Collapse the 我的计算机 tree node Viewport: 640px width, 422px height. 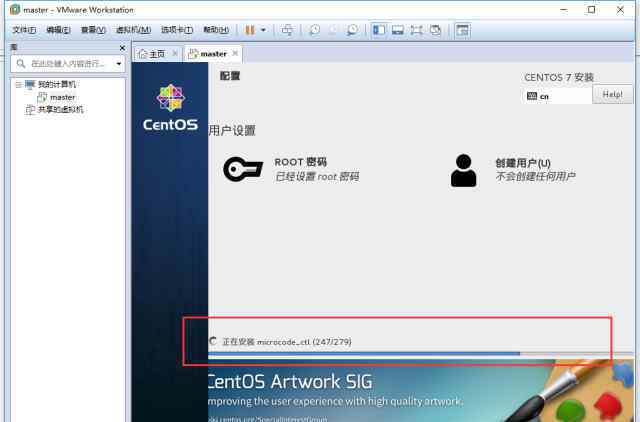pyautogui.click(x=18, y=84)
